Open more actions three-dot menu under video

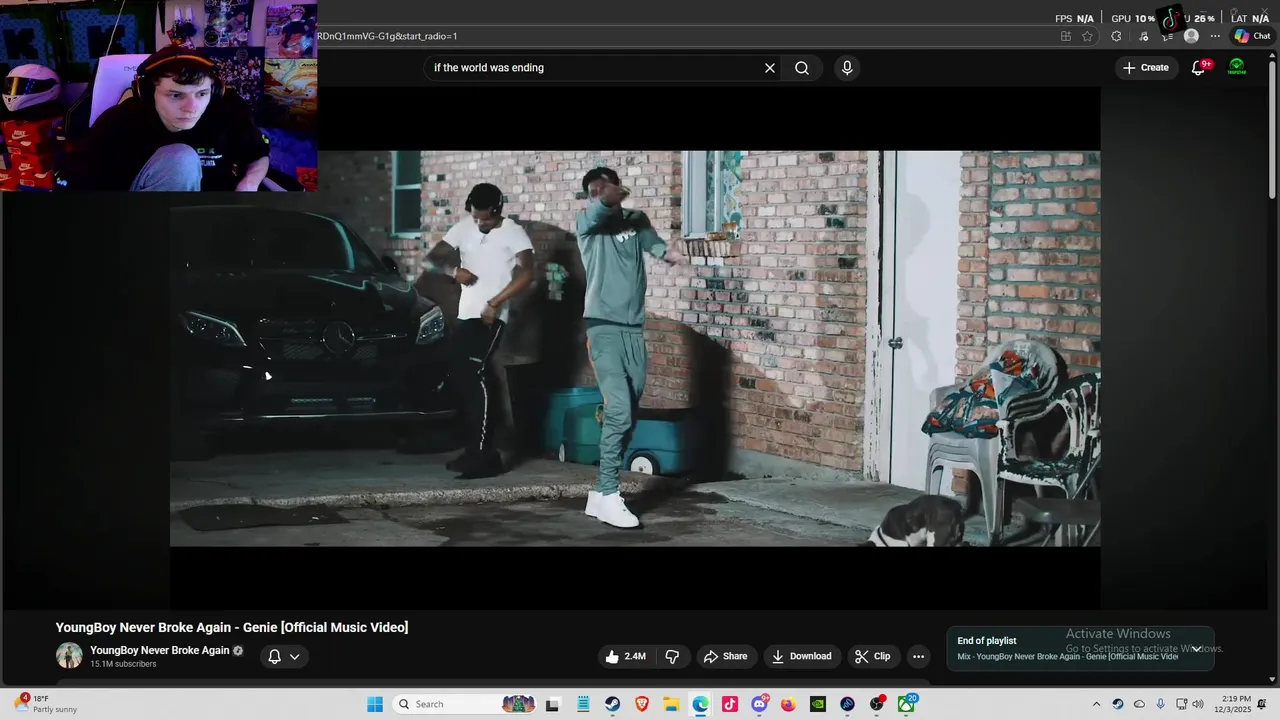point(918,656)
